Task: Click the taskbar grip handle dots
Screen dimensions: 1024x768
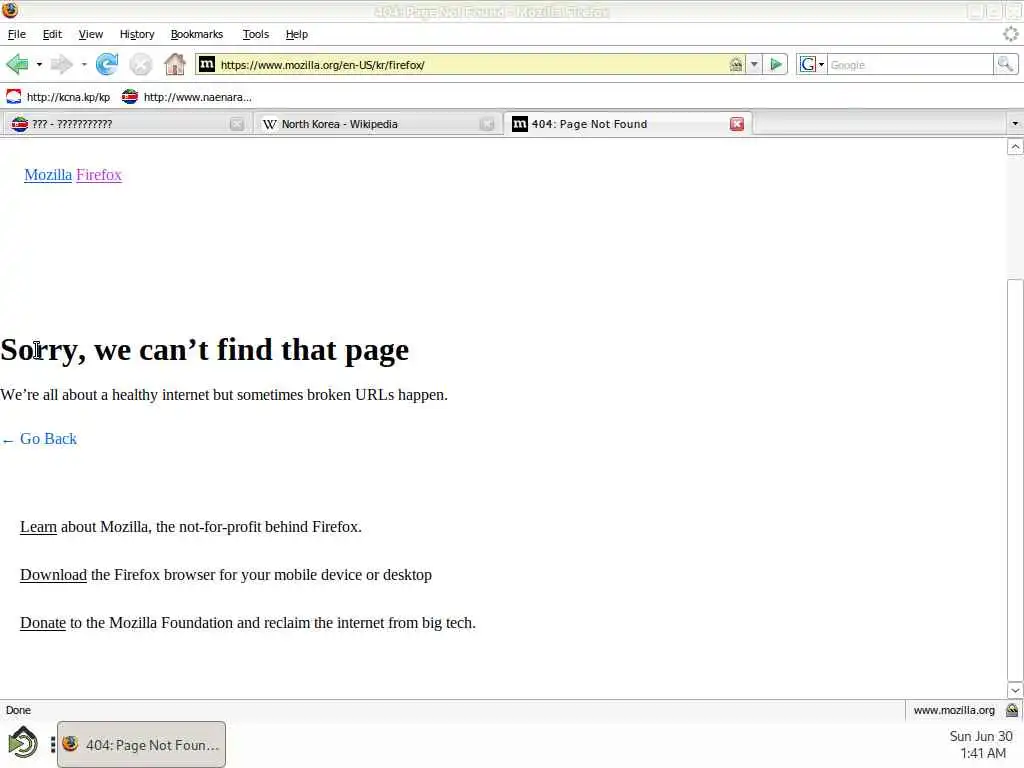Action: coord(52,744)
